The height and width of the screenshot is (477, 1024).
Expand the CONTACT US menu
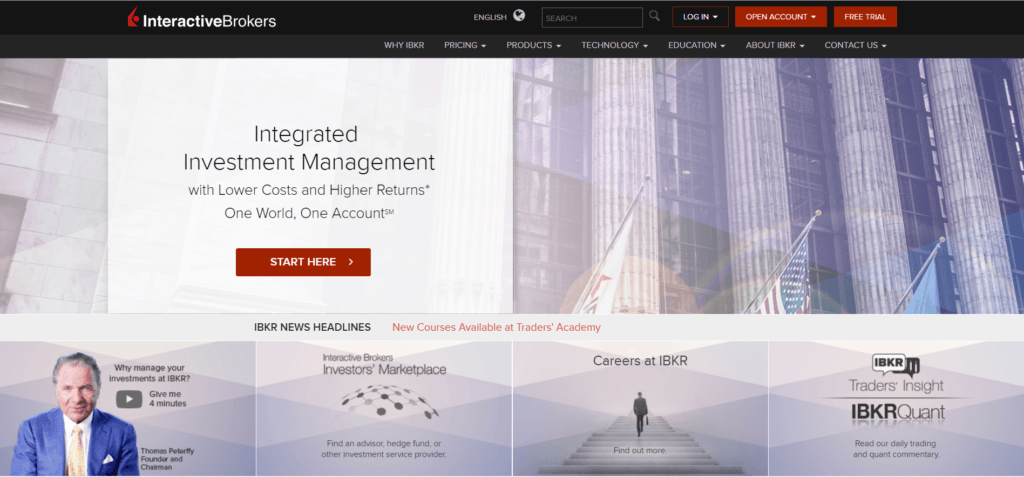(856, 45)
